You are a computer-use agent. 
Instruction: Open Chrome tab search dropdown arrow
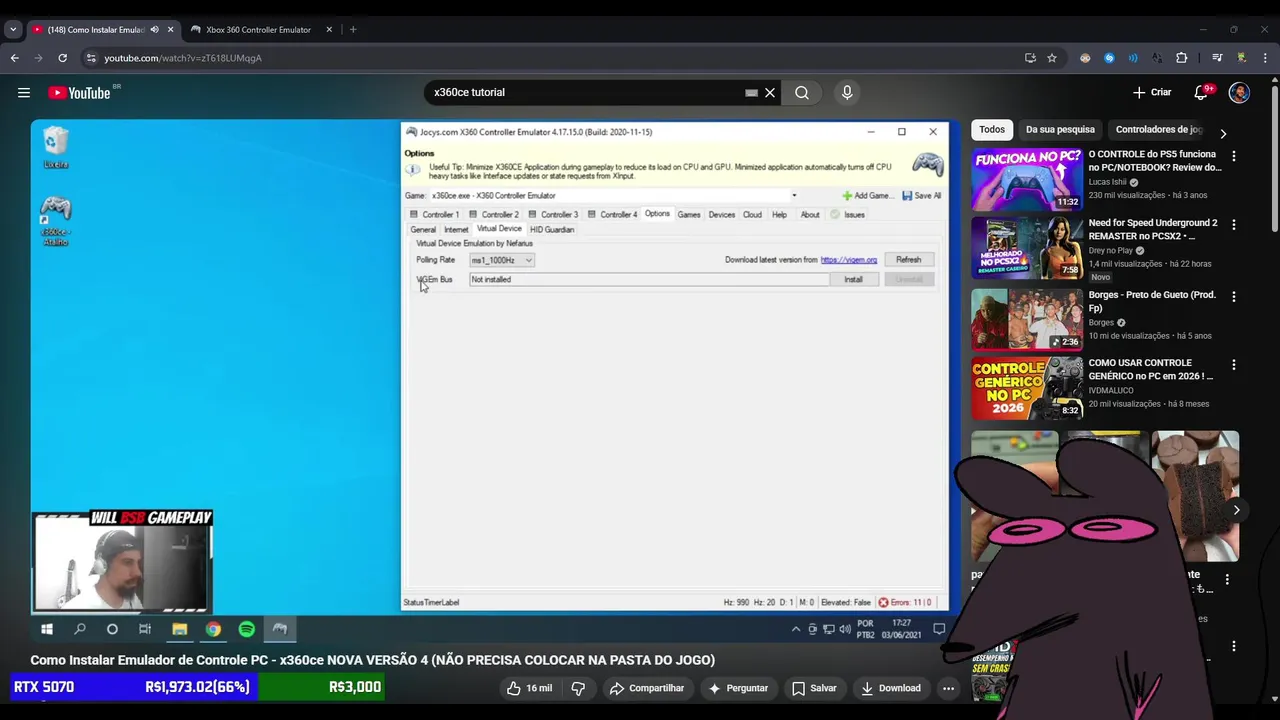tap(12, 30)
